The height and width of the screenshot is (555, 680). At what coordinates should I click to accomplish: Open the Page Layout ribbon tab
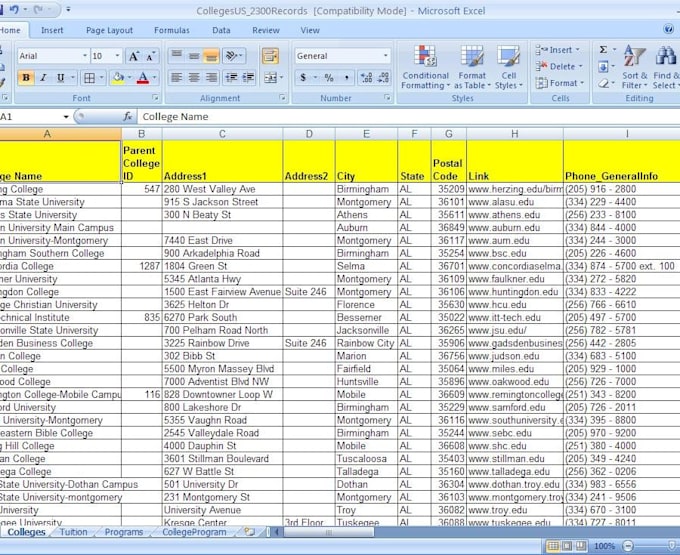[x=109, y=30]
